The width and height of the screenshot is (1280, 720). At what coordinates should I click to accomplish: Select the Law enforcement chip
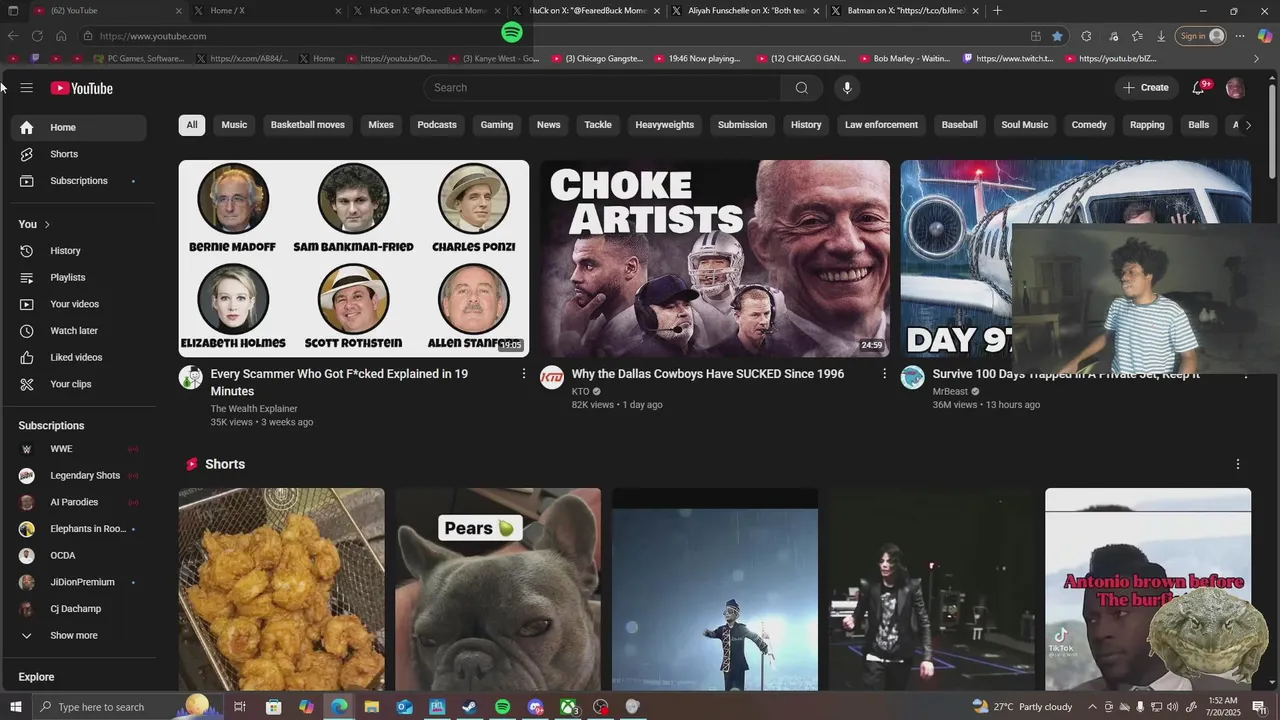tap(881, 125)
